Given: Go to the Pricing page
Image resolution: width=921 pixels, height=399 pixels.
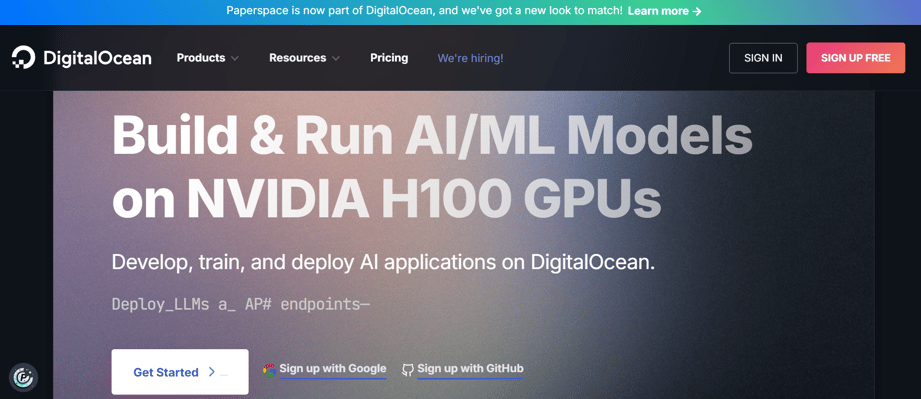Looking at the screenshot, I should click(x=389, y=58).
